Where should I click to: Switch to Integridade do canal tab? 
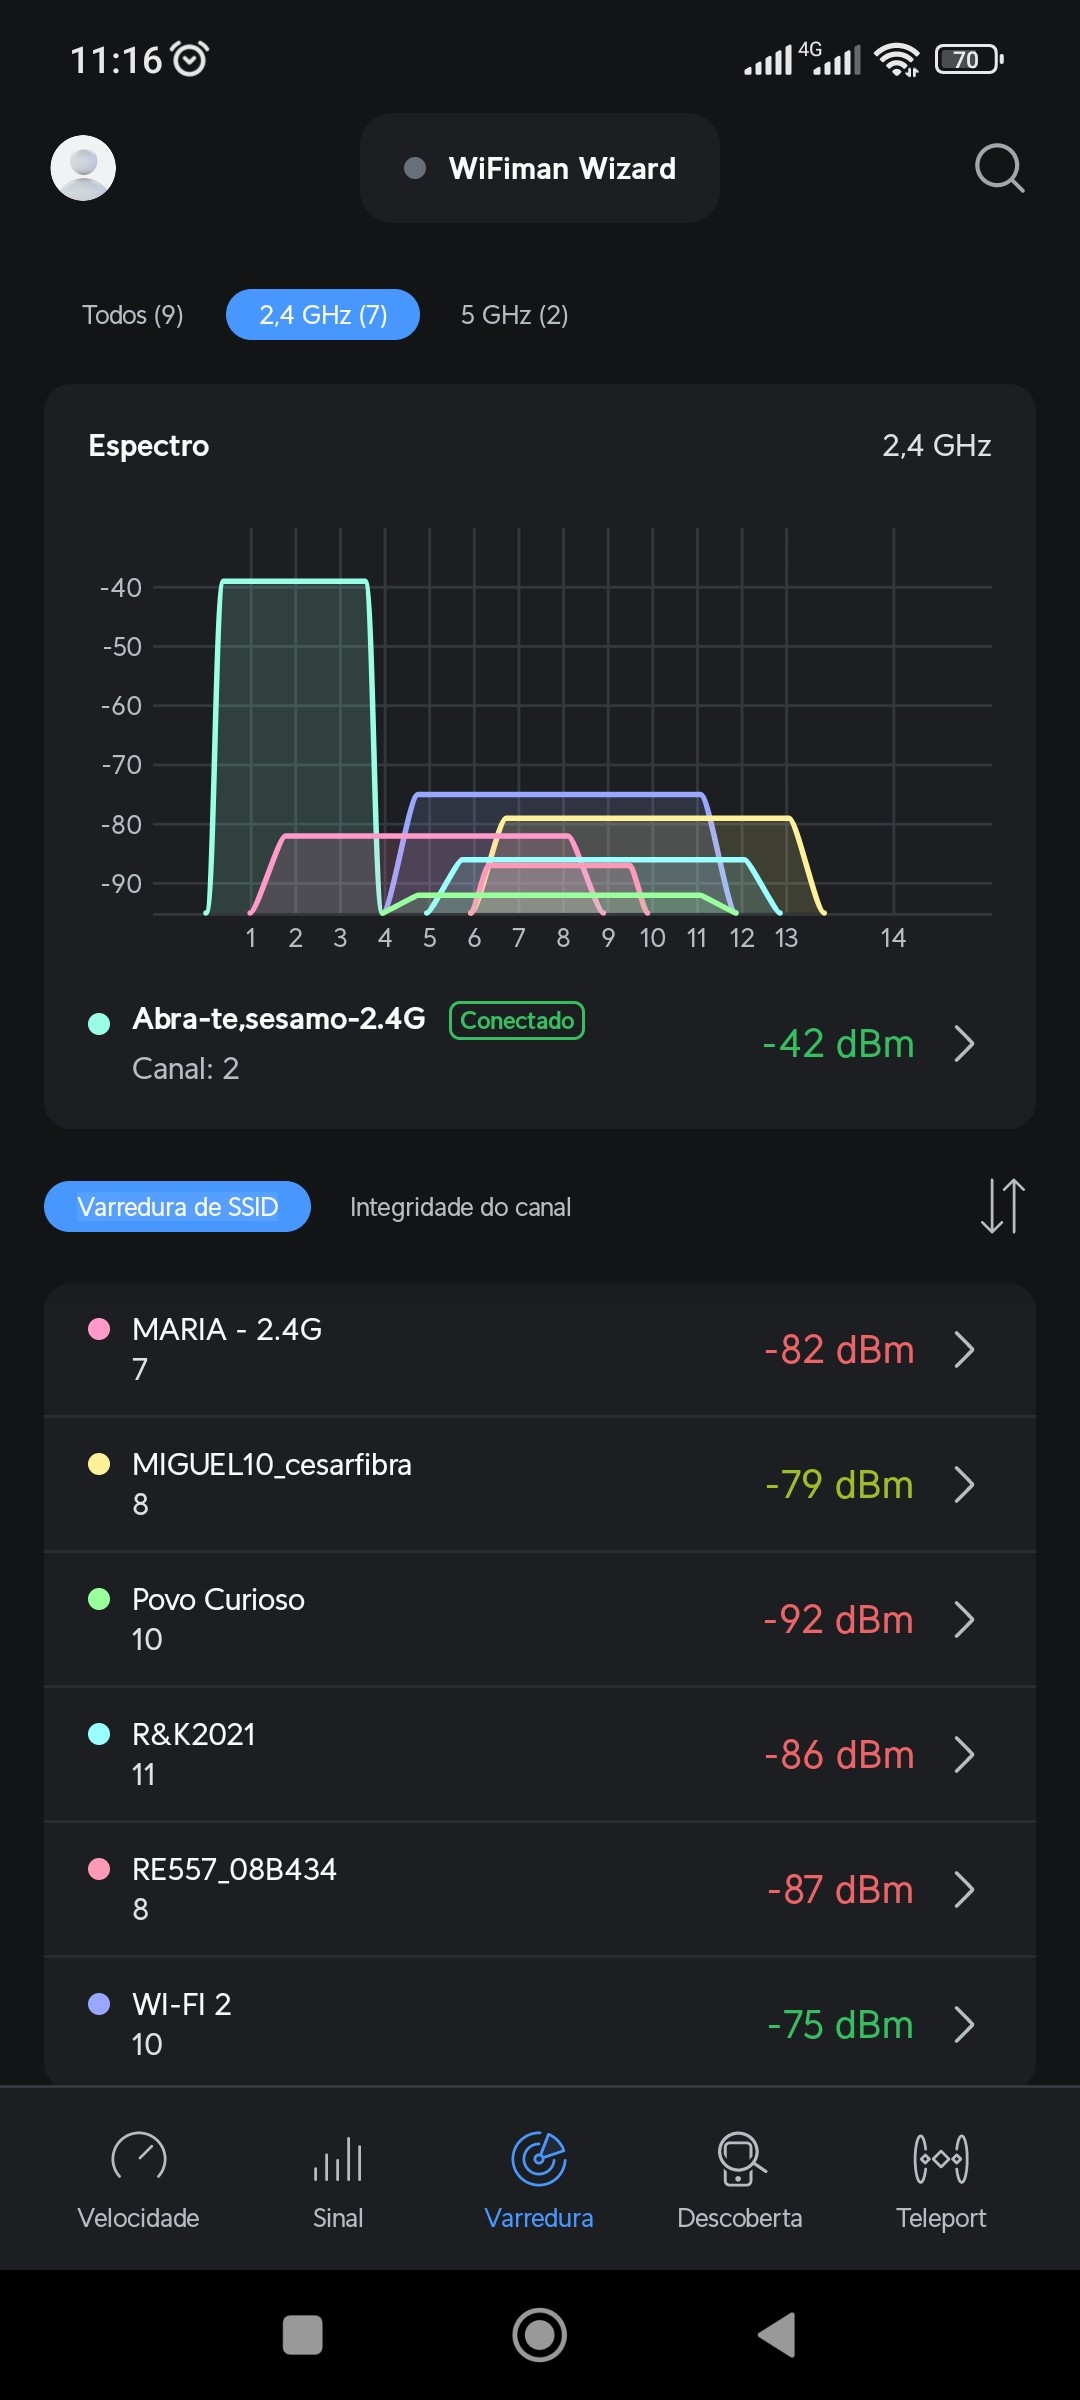coord(460,1207)
